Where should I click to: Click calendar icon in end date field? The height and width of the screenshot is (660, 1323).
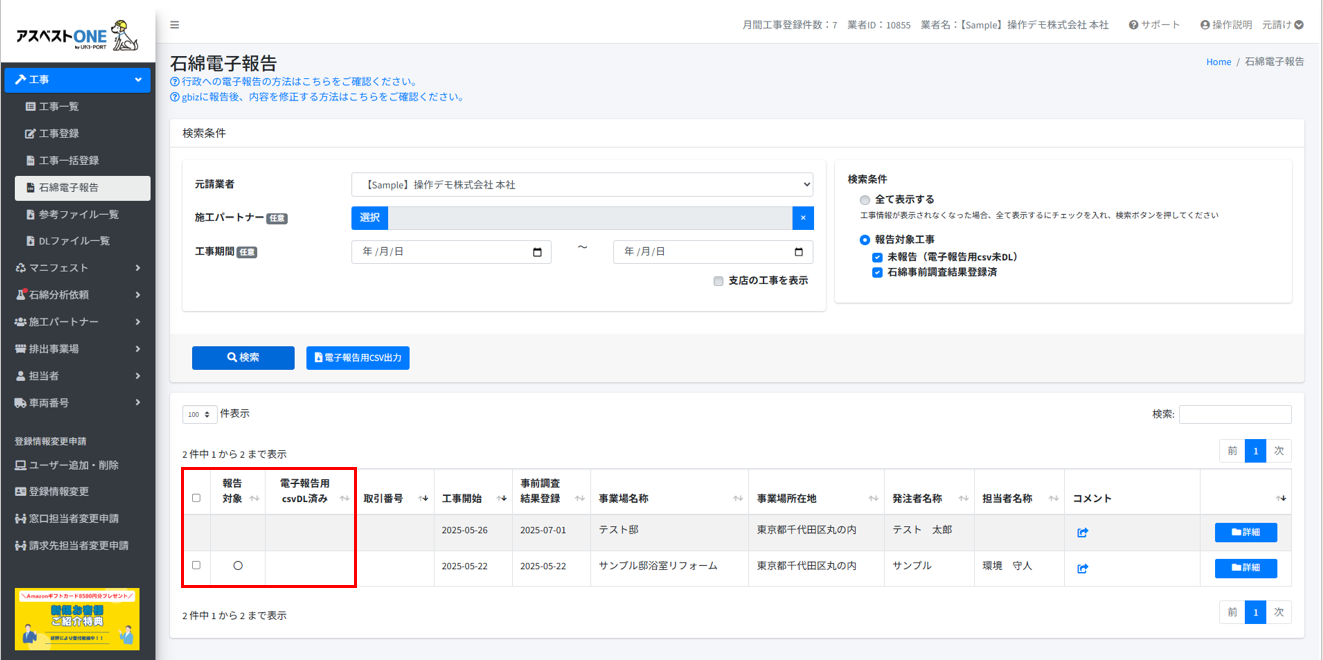798,252
